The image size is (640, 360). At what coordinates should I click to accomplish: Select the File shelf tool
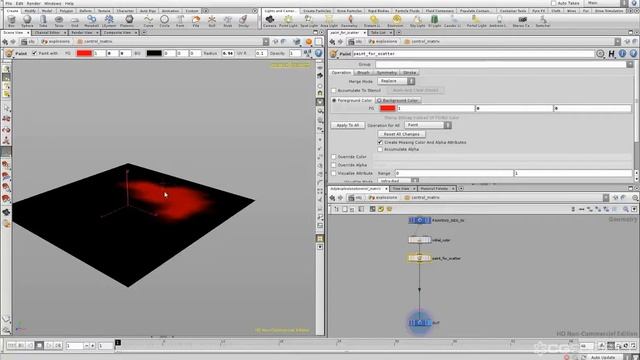click(x=196, y=21)
